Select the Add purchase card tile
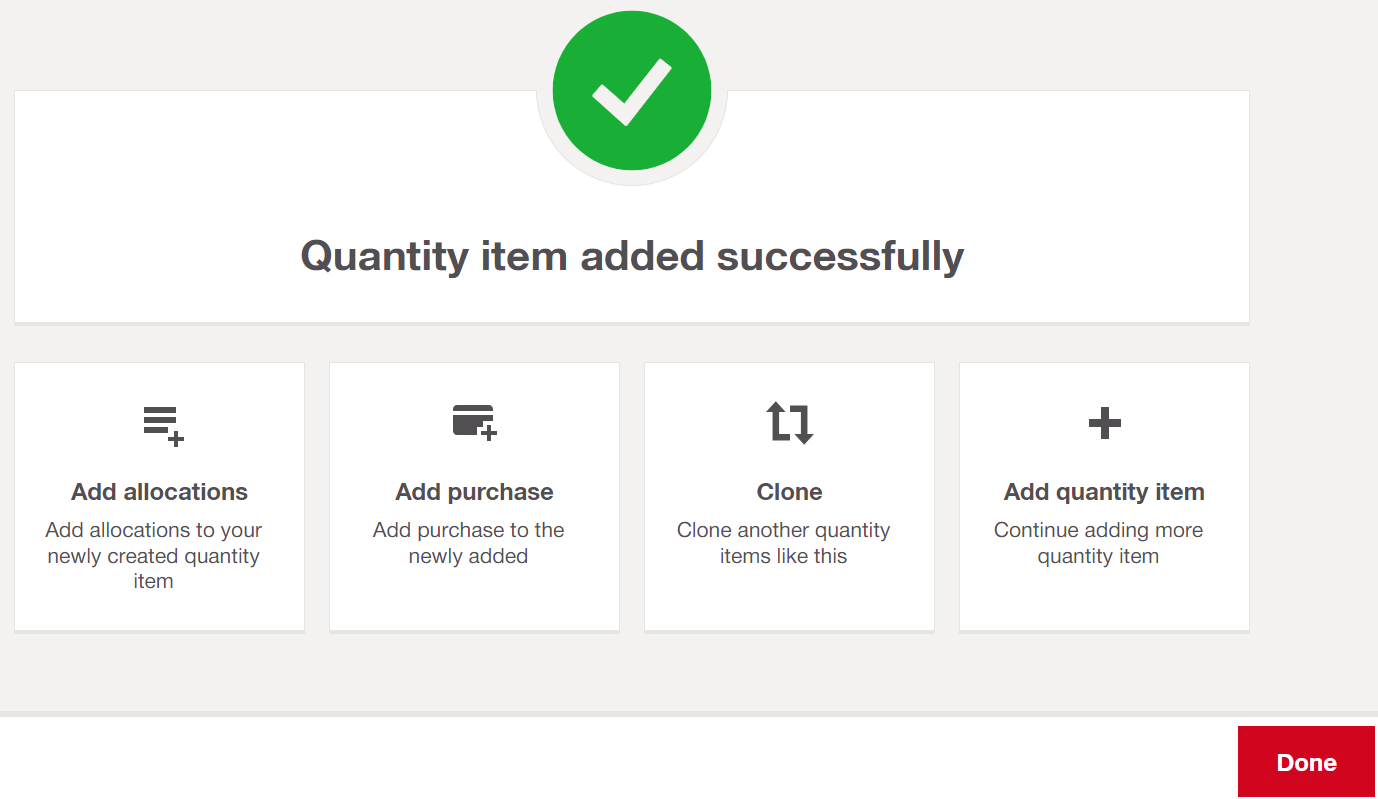 474,497
